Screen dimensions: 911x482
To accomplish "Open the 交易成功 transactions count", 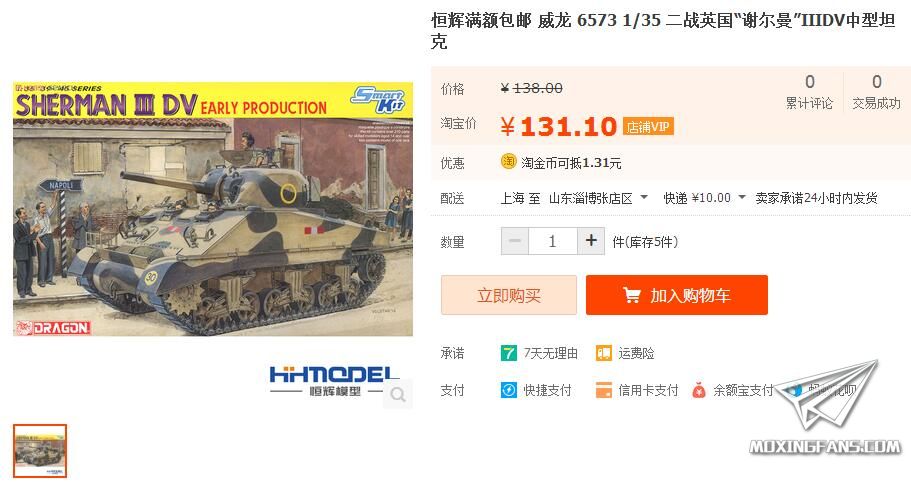I will 876,92.
